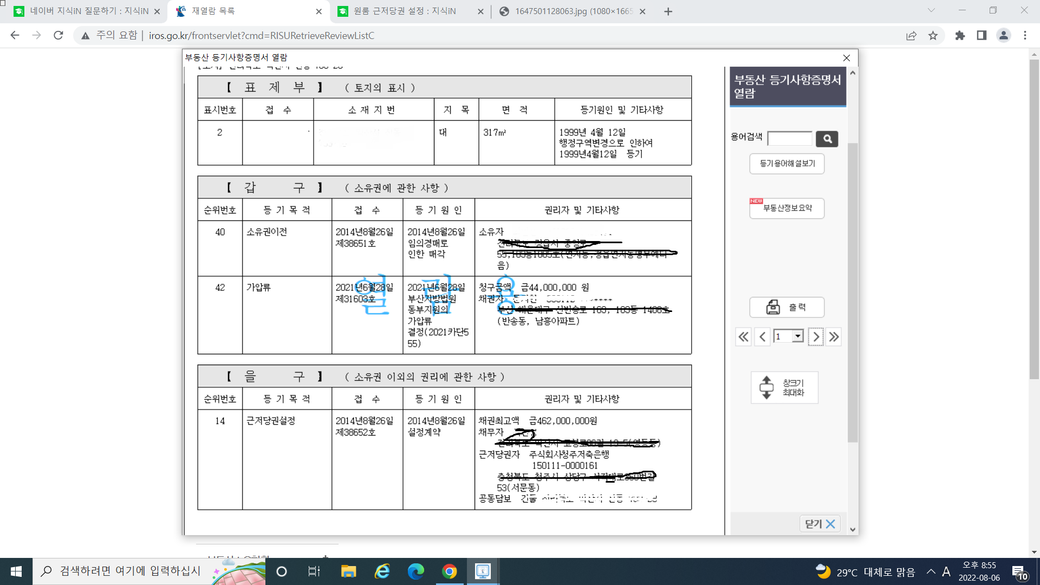Open the Chrome three-dot menu

click(1025, 36)
